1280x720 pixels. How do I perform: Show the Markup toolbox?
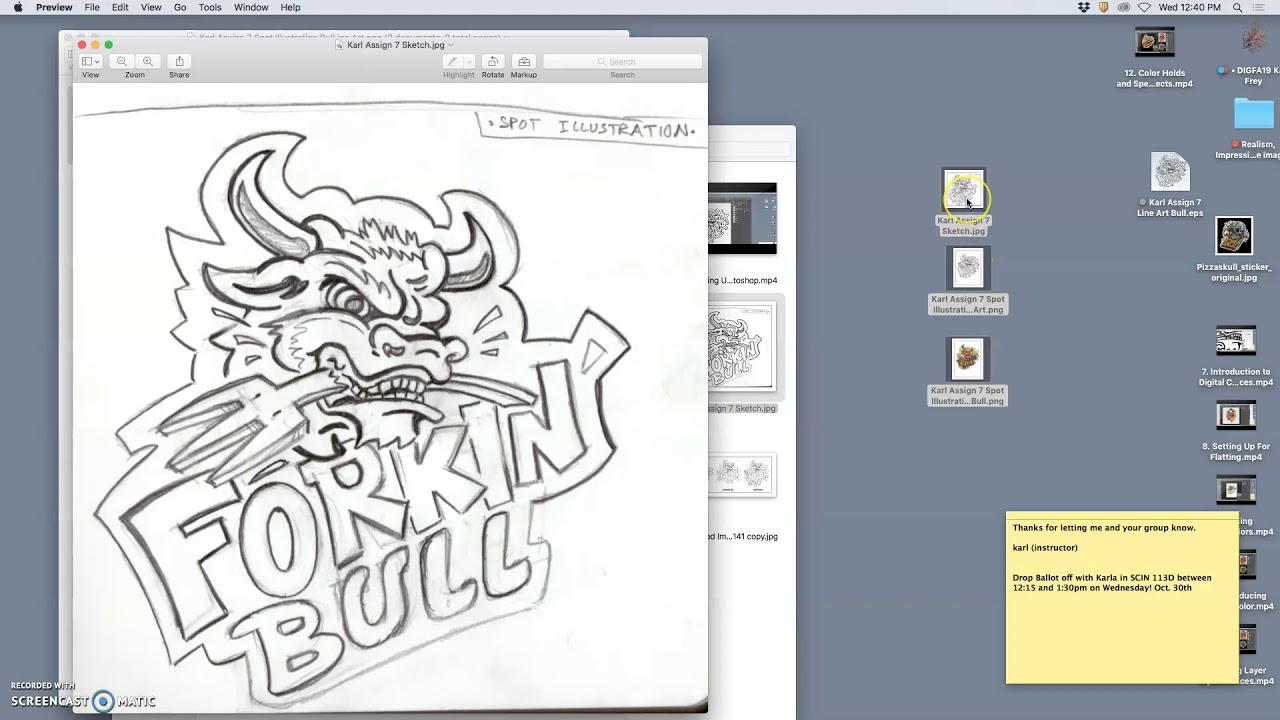[523, 61]
